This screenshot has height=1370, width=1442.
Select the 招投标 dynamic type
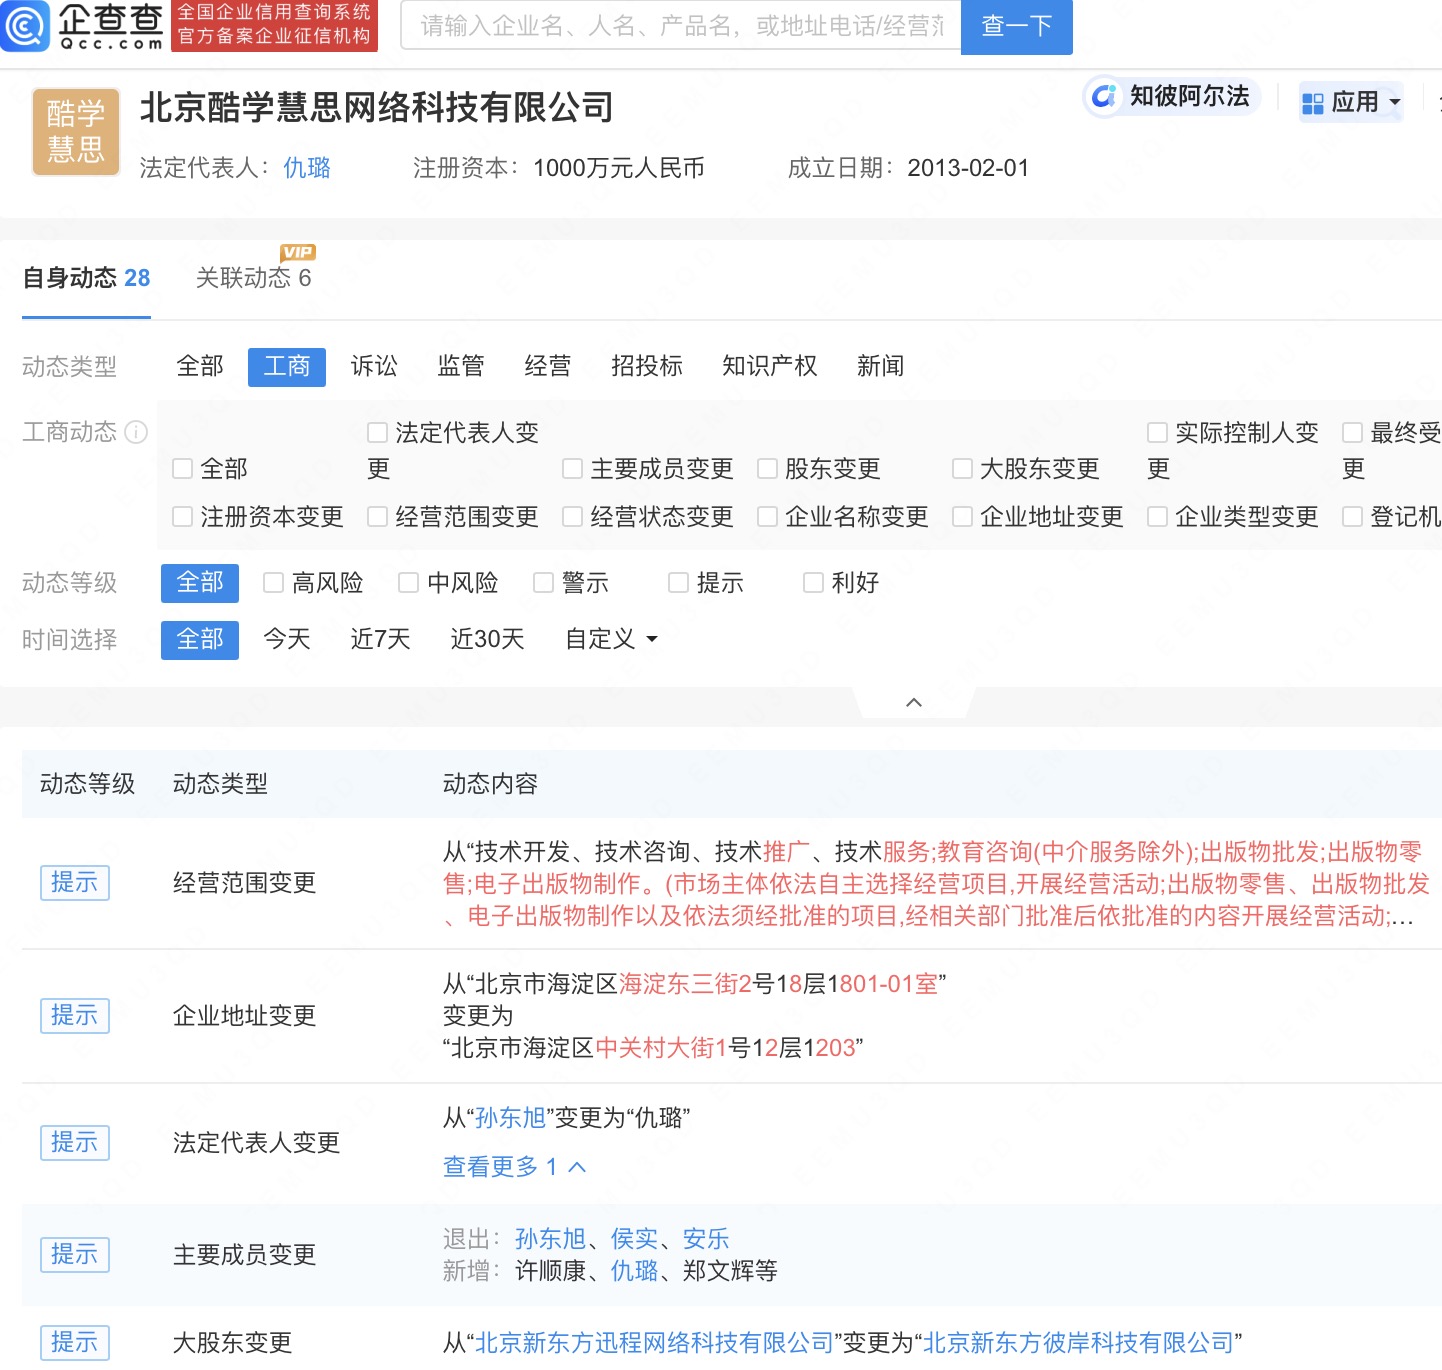pyautogui.click(x=647, y=366)
